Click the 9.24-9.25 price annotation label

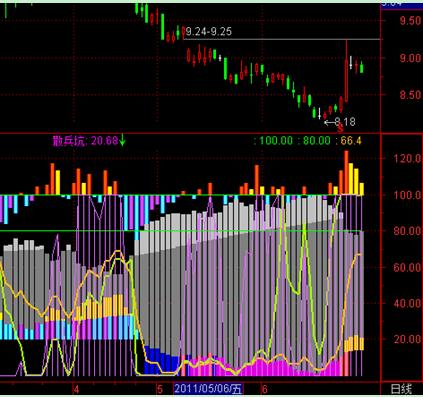(209, 32)
